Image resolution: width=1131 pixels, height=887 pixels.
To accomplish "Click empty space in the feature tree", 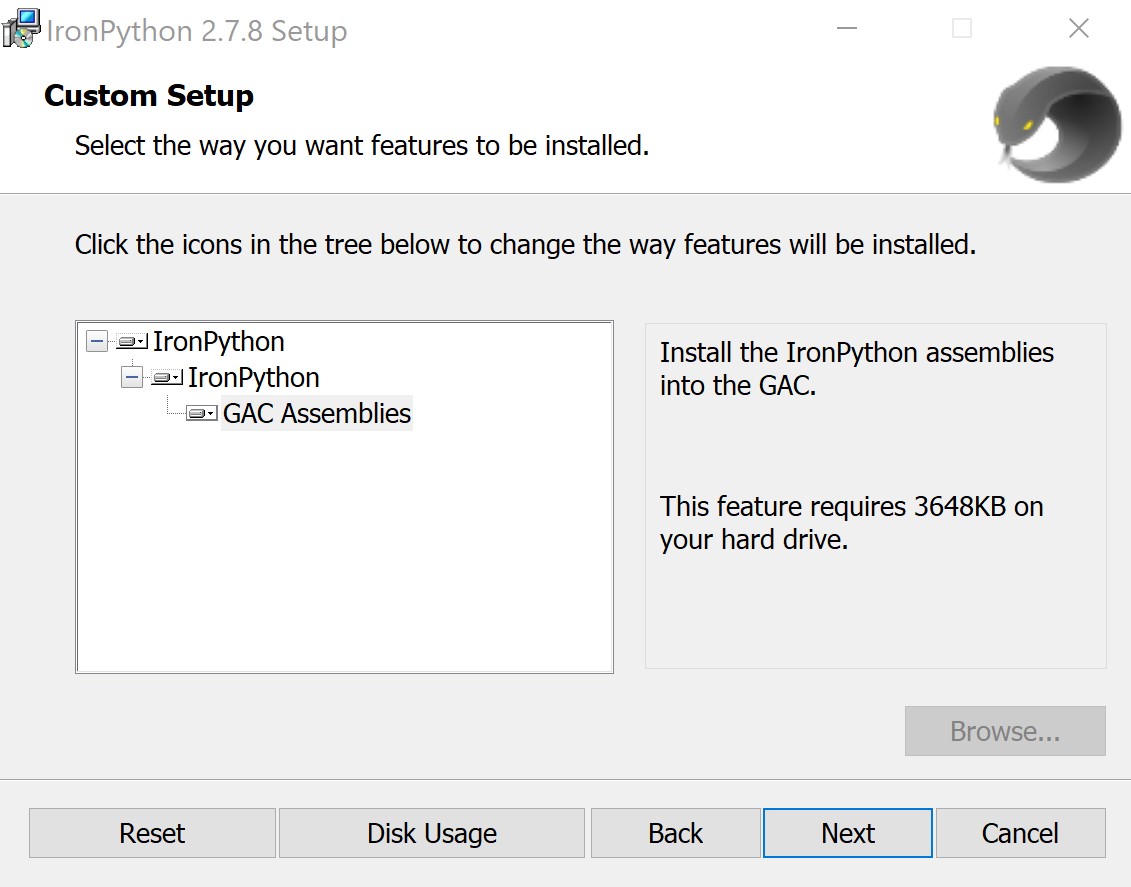I will tap(344, 560).
